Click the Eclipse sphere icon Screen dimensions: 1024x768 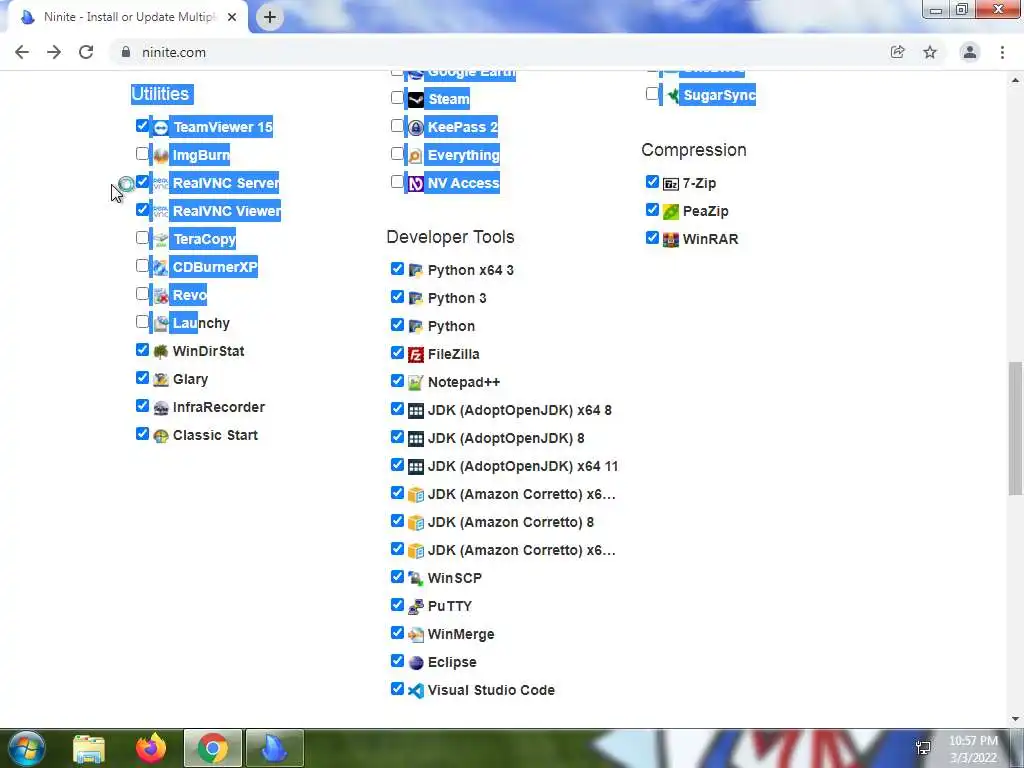[x=416, y=663]
